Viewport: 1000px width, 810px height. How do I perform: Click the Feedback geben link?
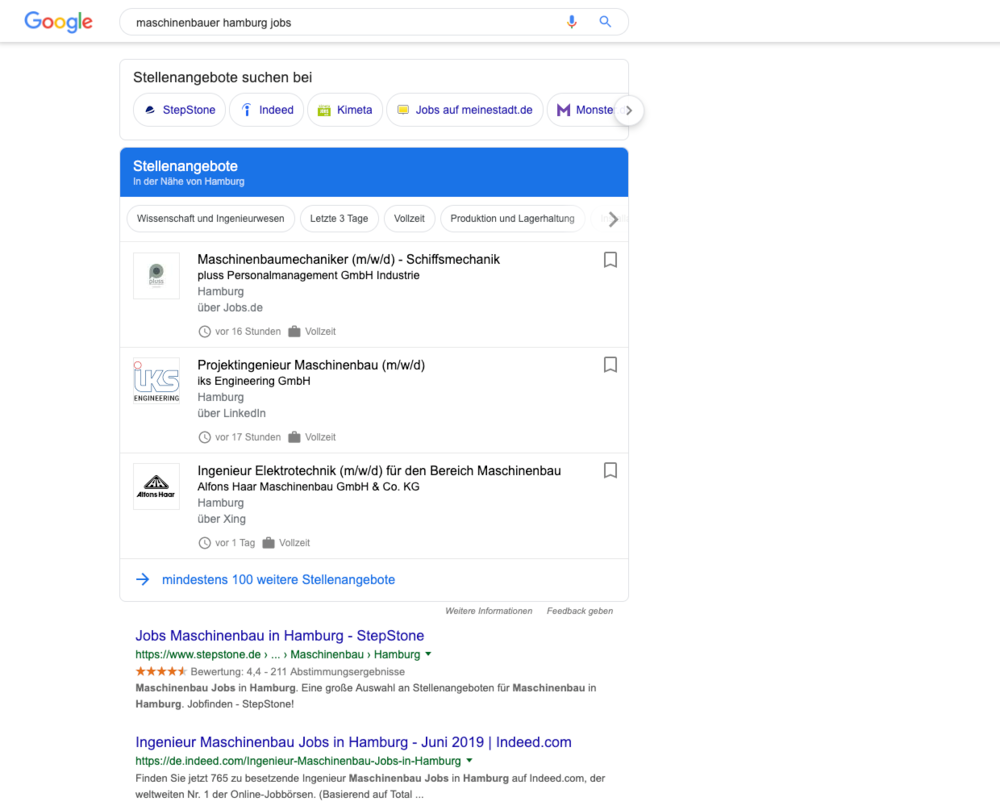(x=579, y=610)
